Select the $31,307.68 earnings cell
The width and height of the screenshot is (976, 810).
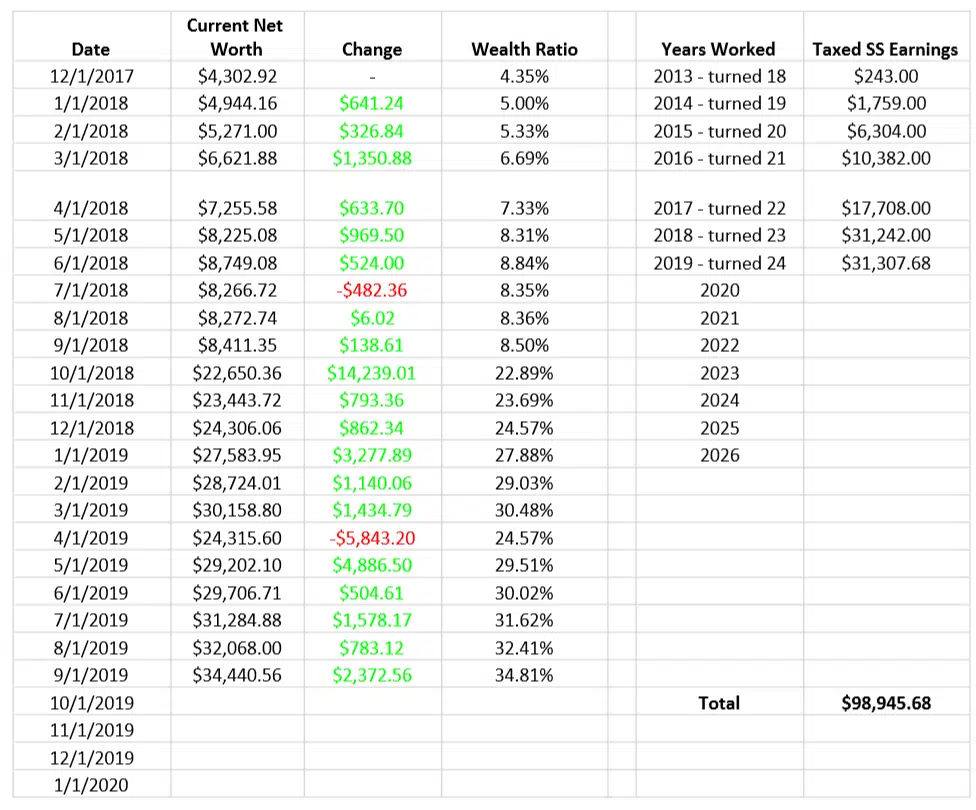(886, 263)
